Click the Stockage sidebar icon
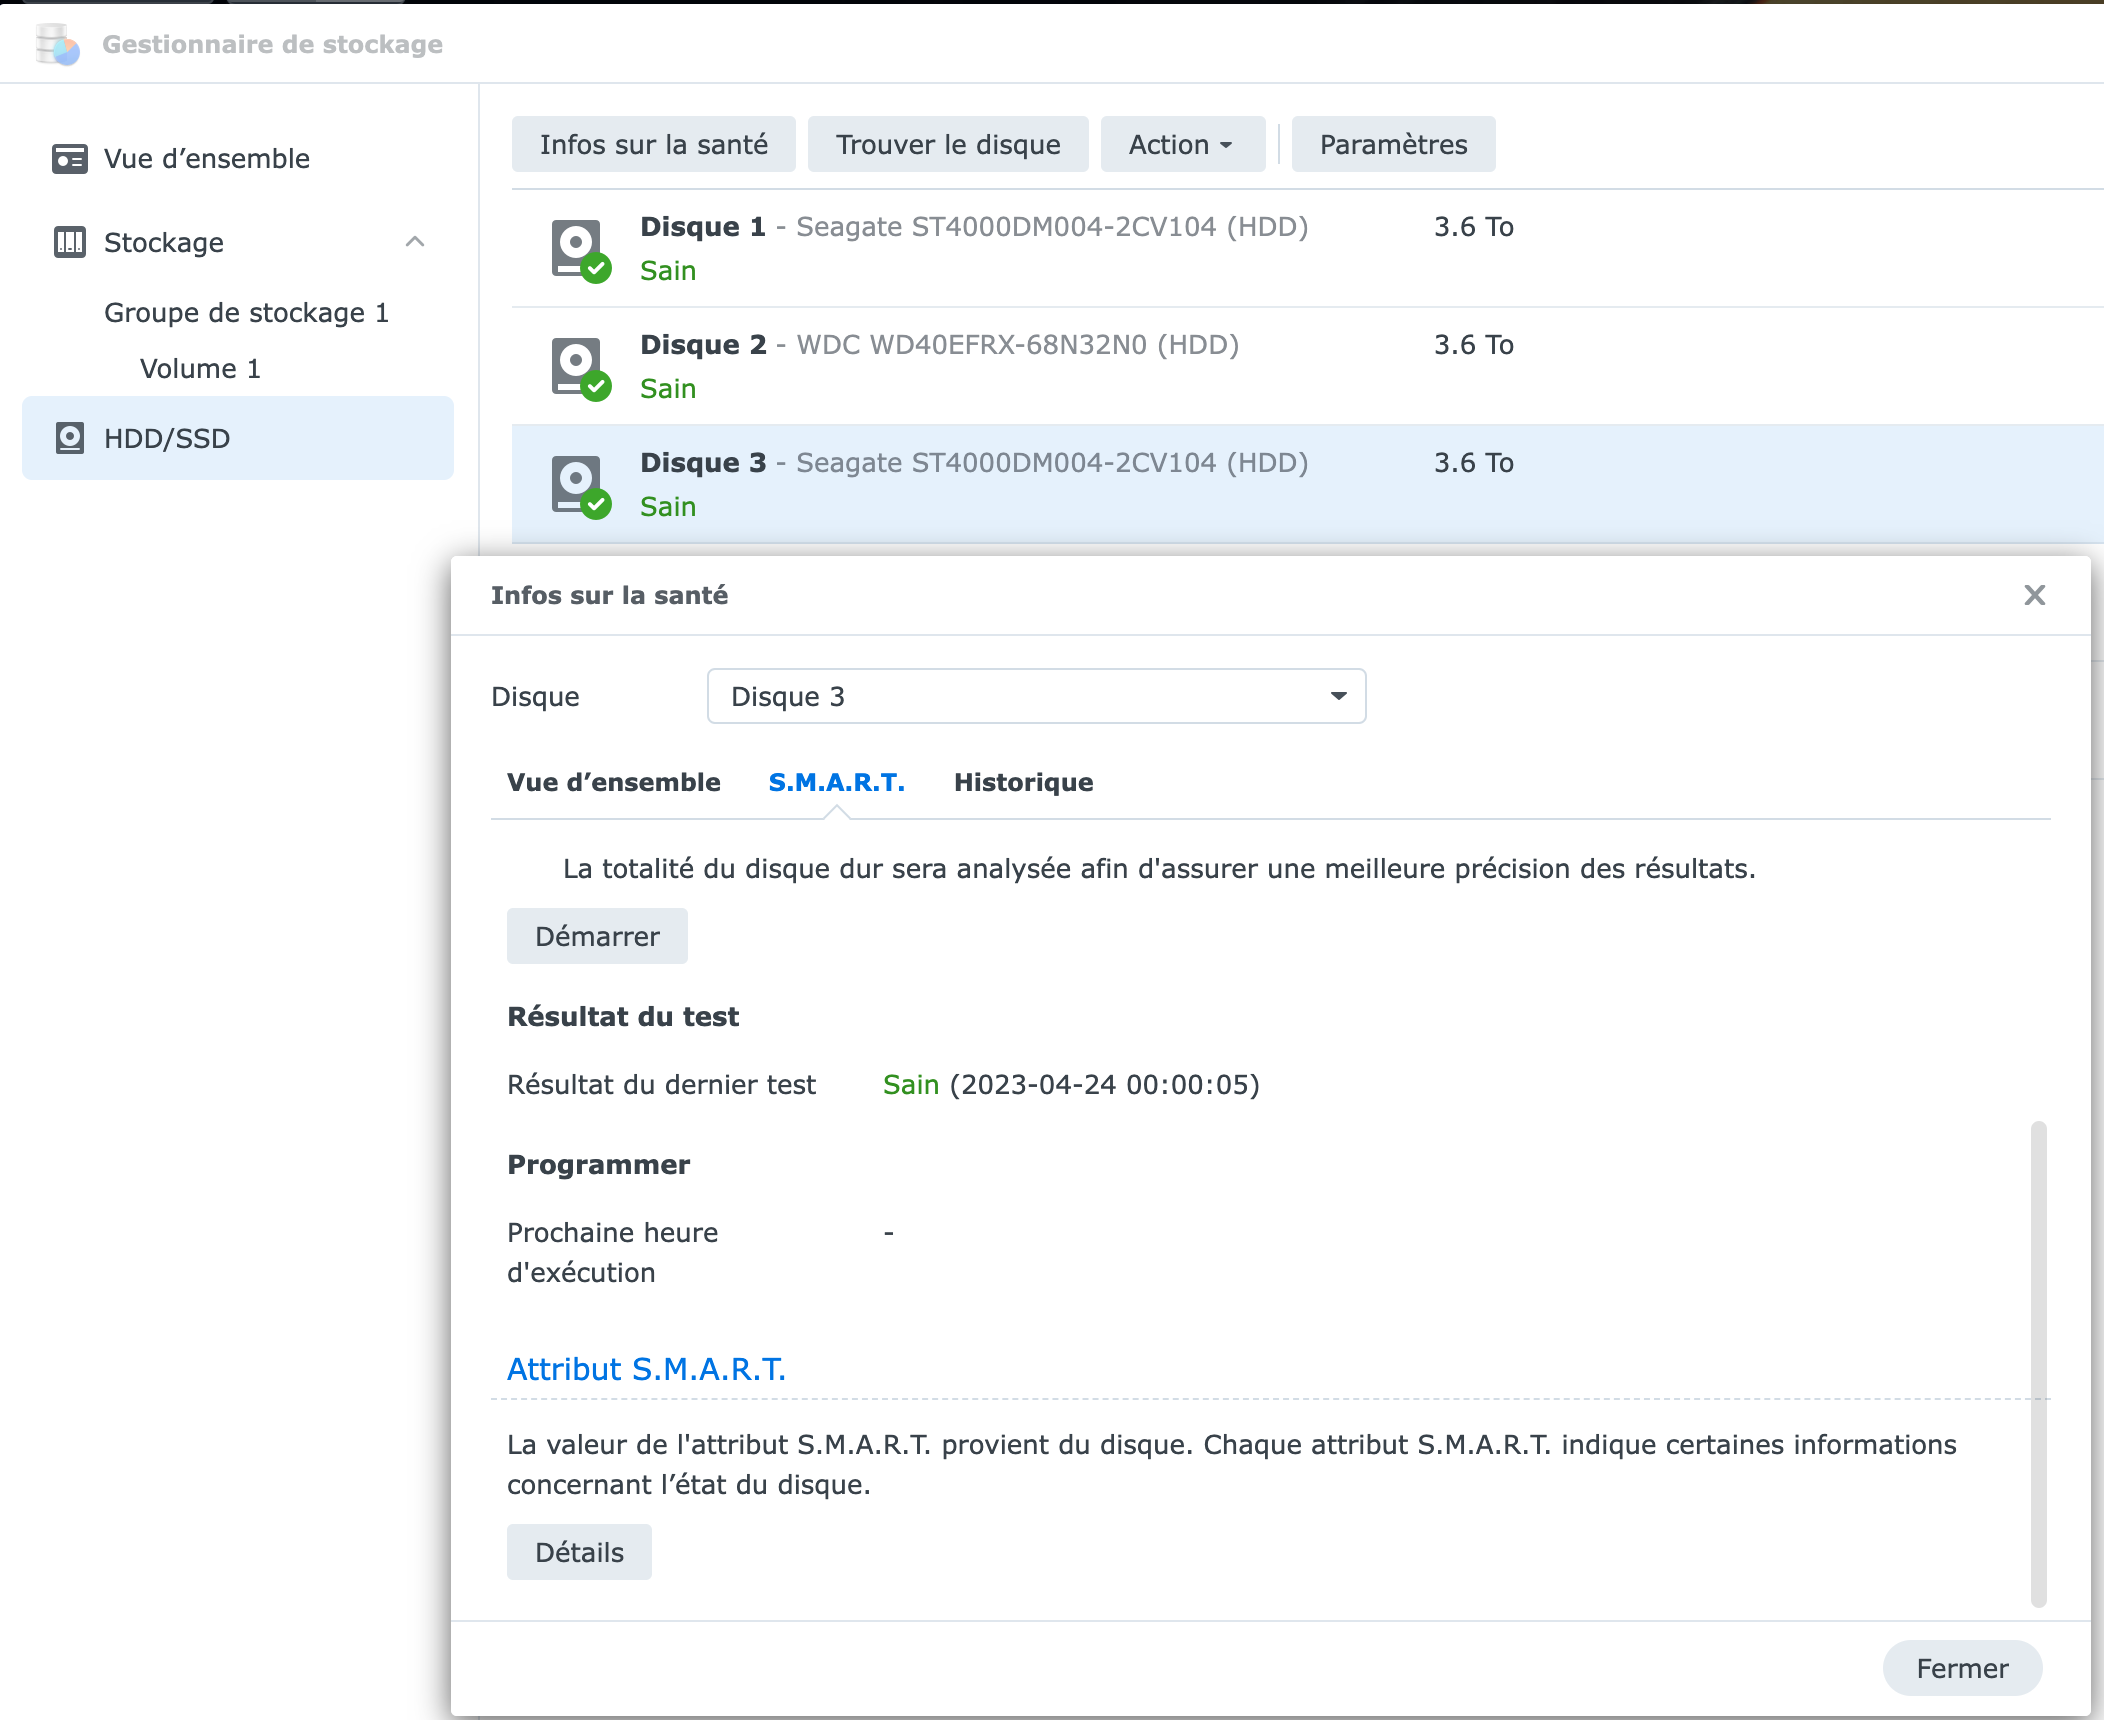Image resolution: width=2104 pixels, height=1720 pixels. tap(69, 243)
